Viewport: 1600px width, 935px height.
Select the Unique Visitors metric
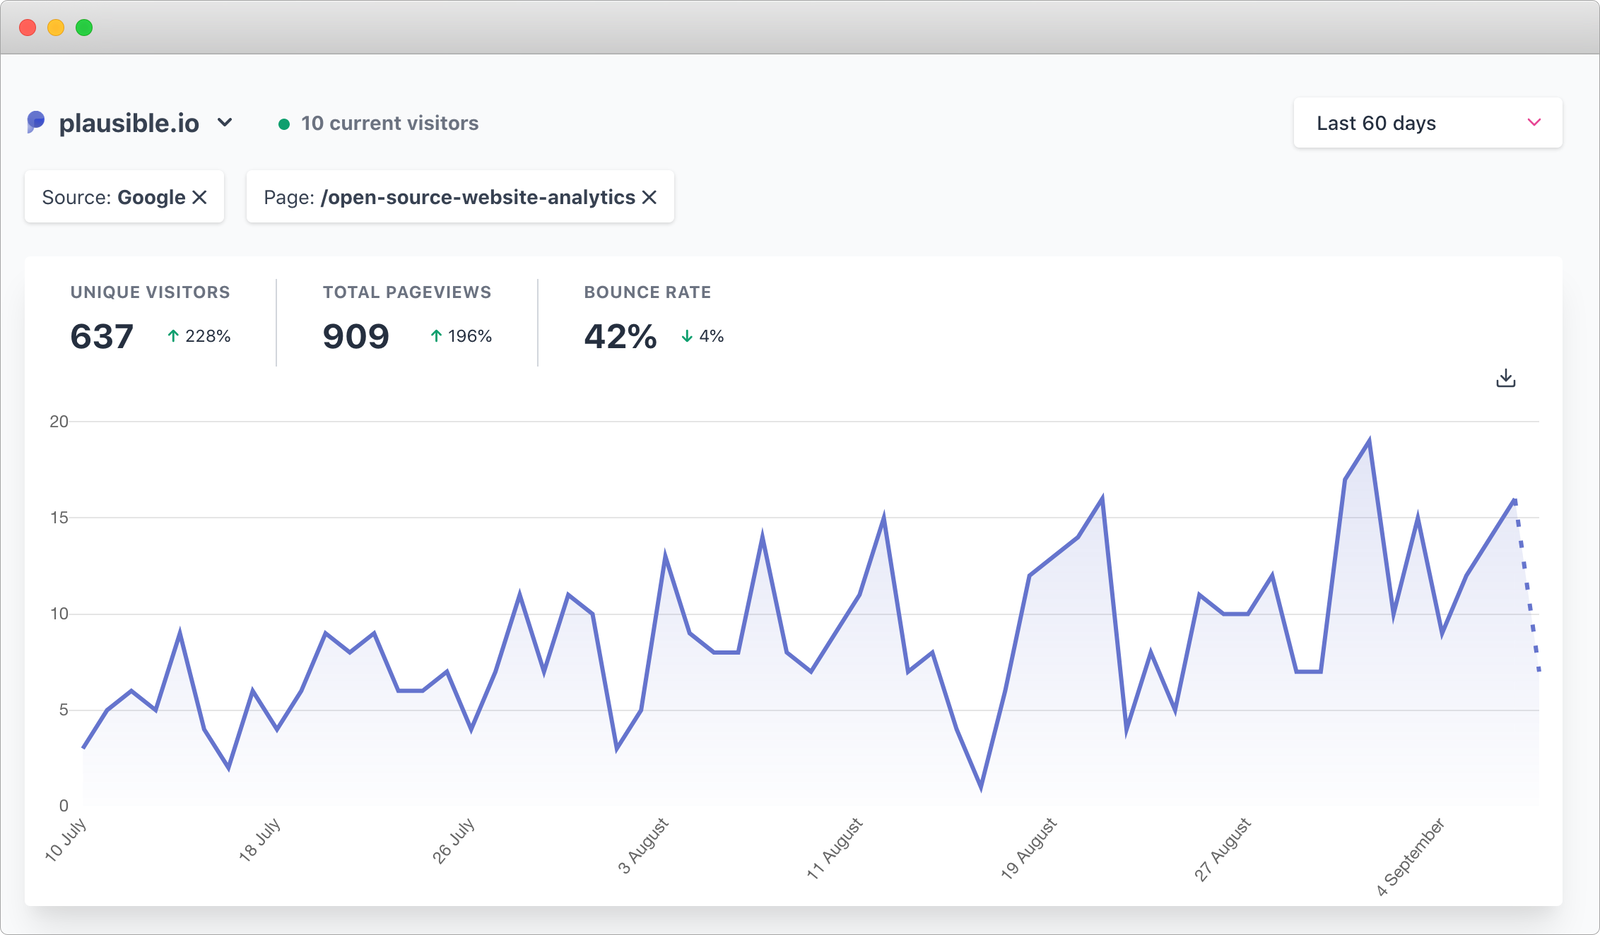[x=150, y=315]
